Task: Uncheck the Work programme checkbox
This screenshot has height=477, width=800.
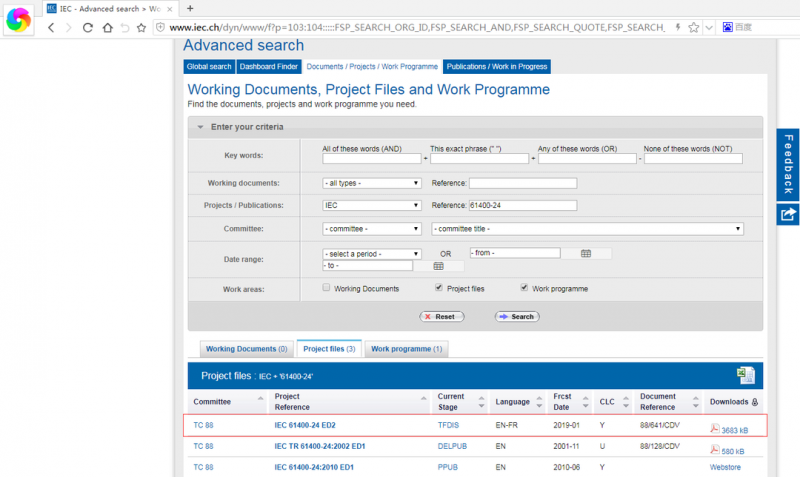Action: [x=524, y=288]
